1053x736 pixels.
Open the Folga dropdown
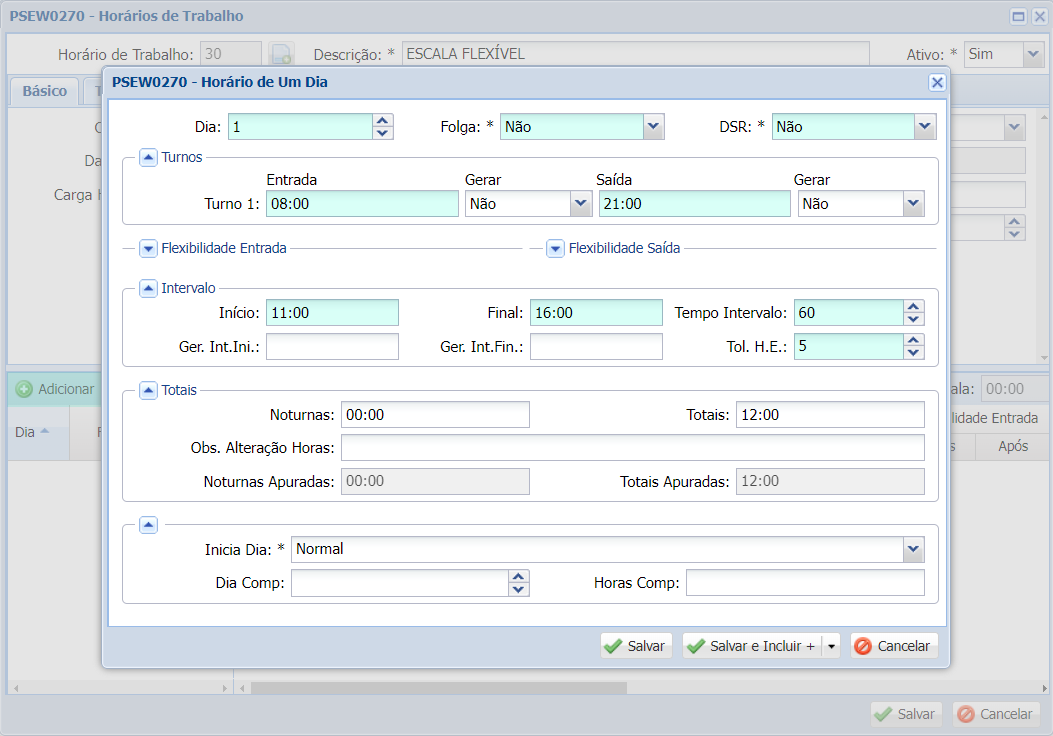653,126
